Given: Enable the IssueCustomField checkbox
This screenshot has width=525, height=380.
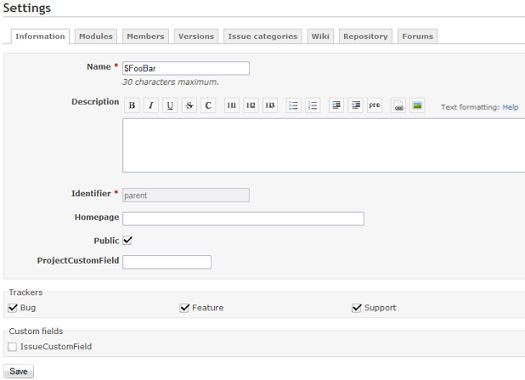Looking at the screenshot, I should (x=12, y=347).
